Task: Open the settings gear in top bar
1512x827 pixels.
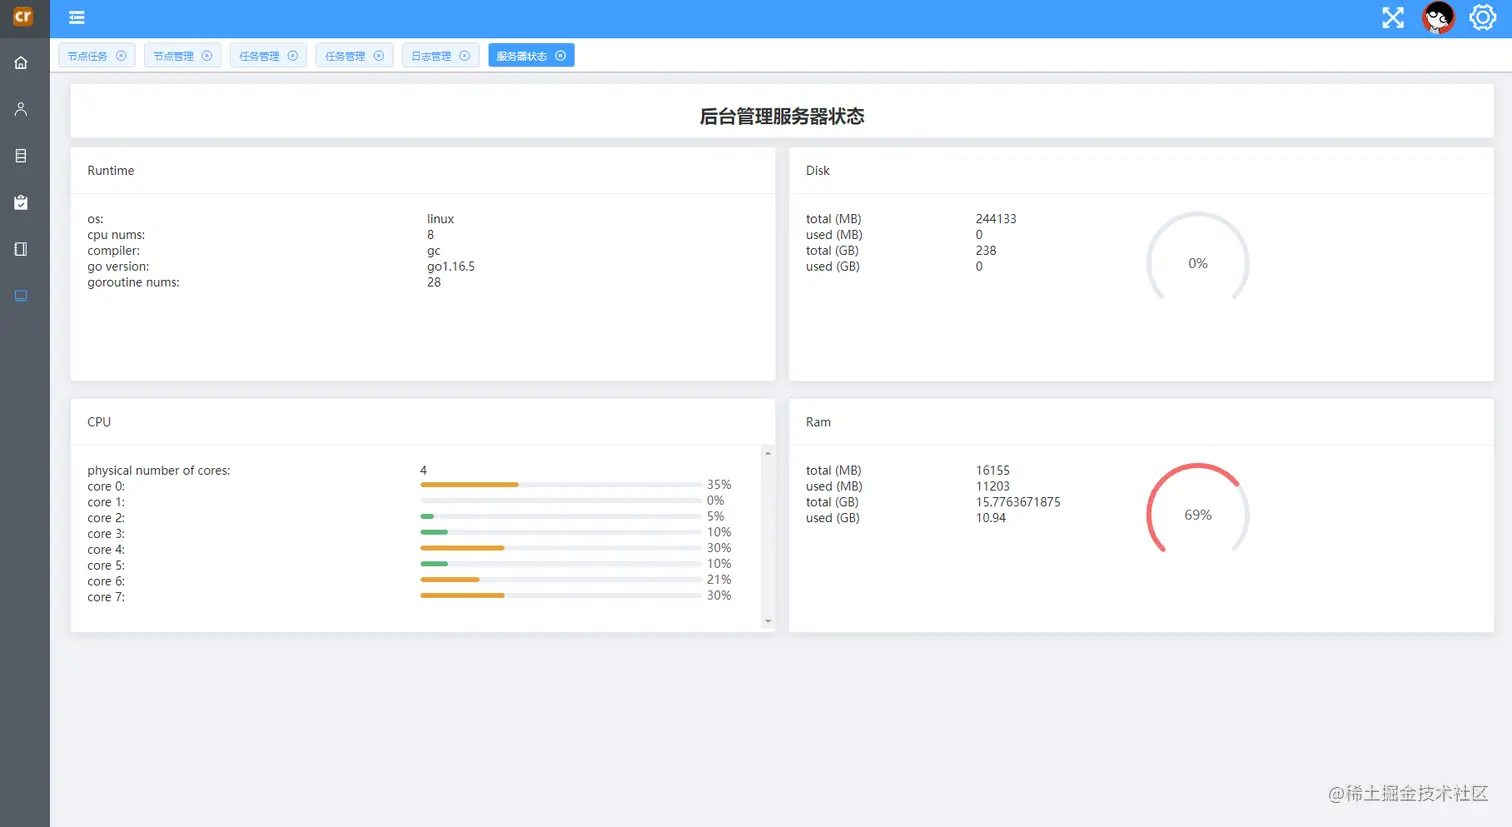Action: coord(1482,17)
